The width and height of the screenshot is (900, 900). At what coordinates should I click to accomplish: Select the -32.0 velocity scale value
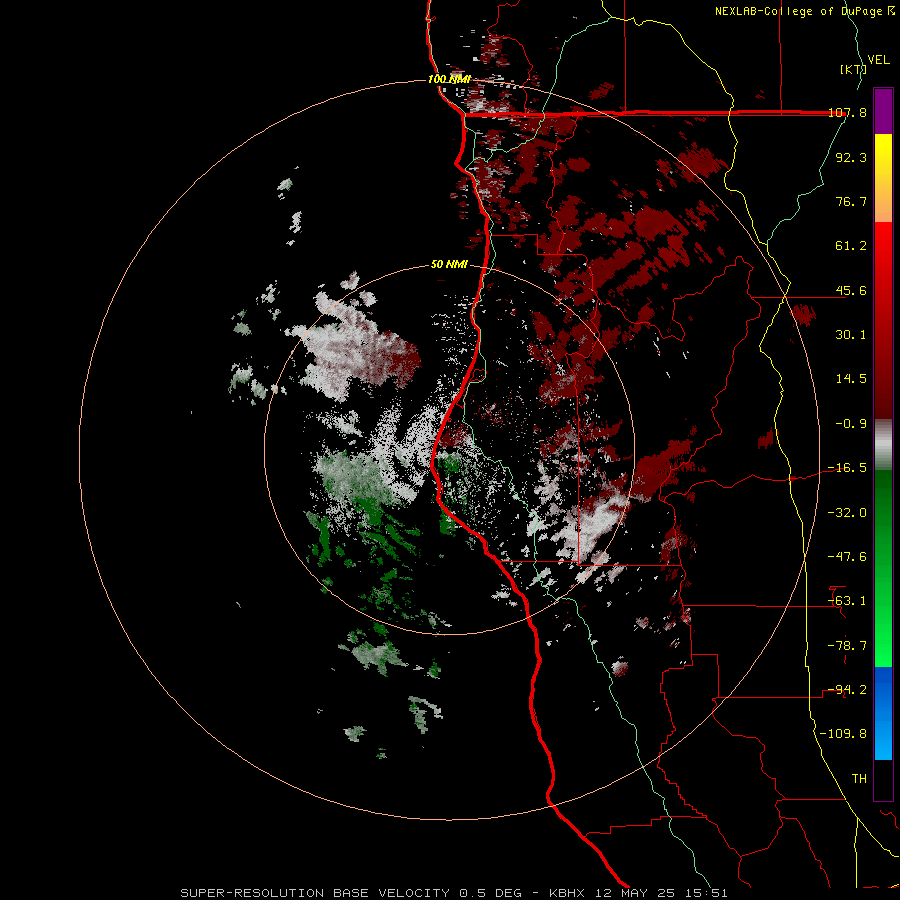(x=847, y=513)
